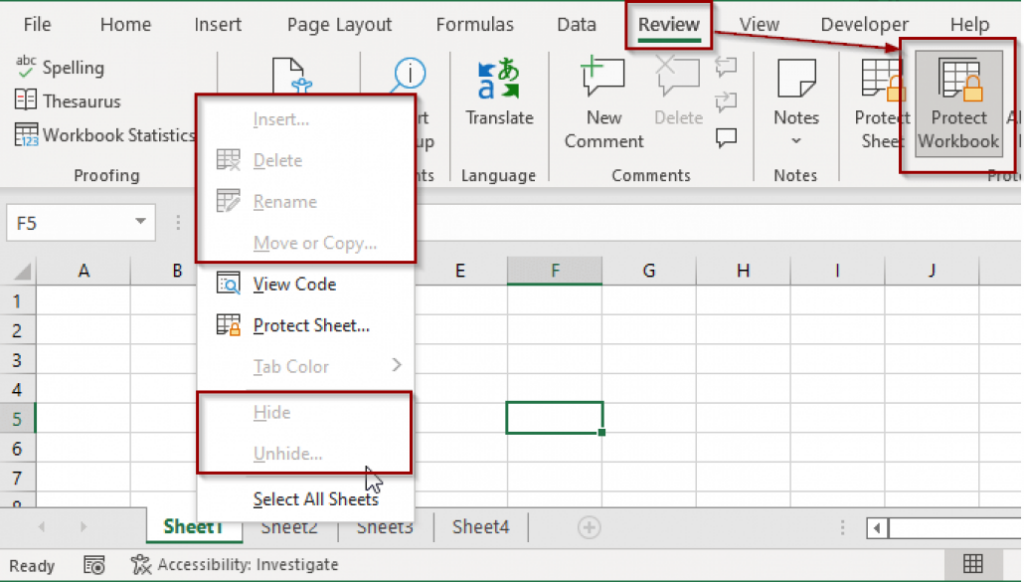
Task: Select column G header
Action: (648, 270)
